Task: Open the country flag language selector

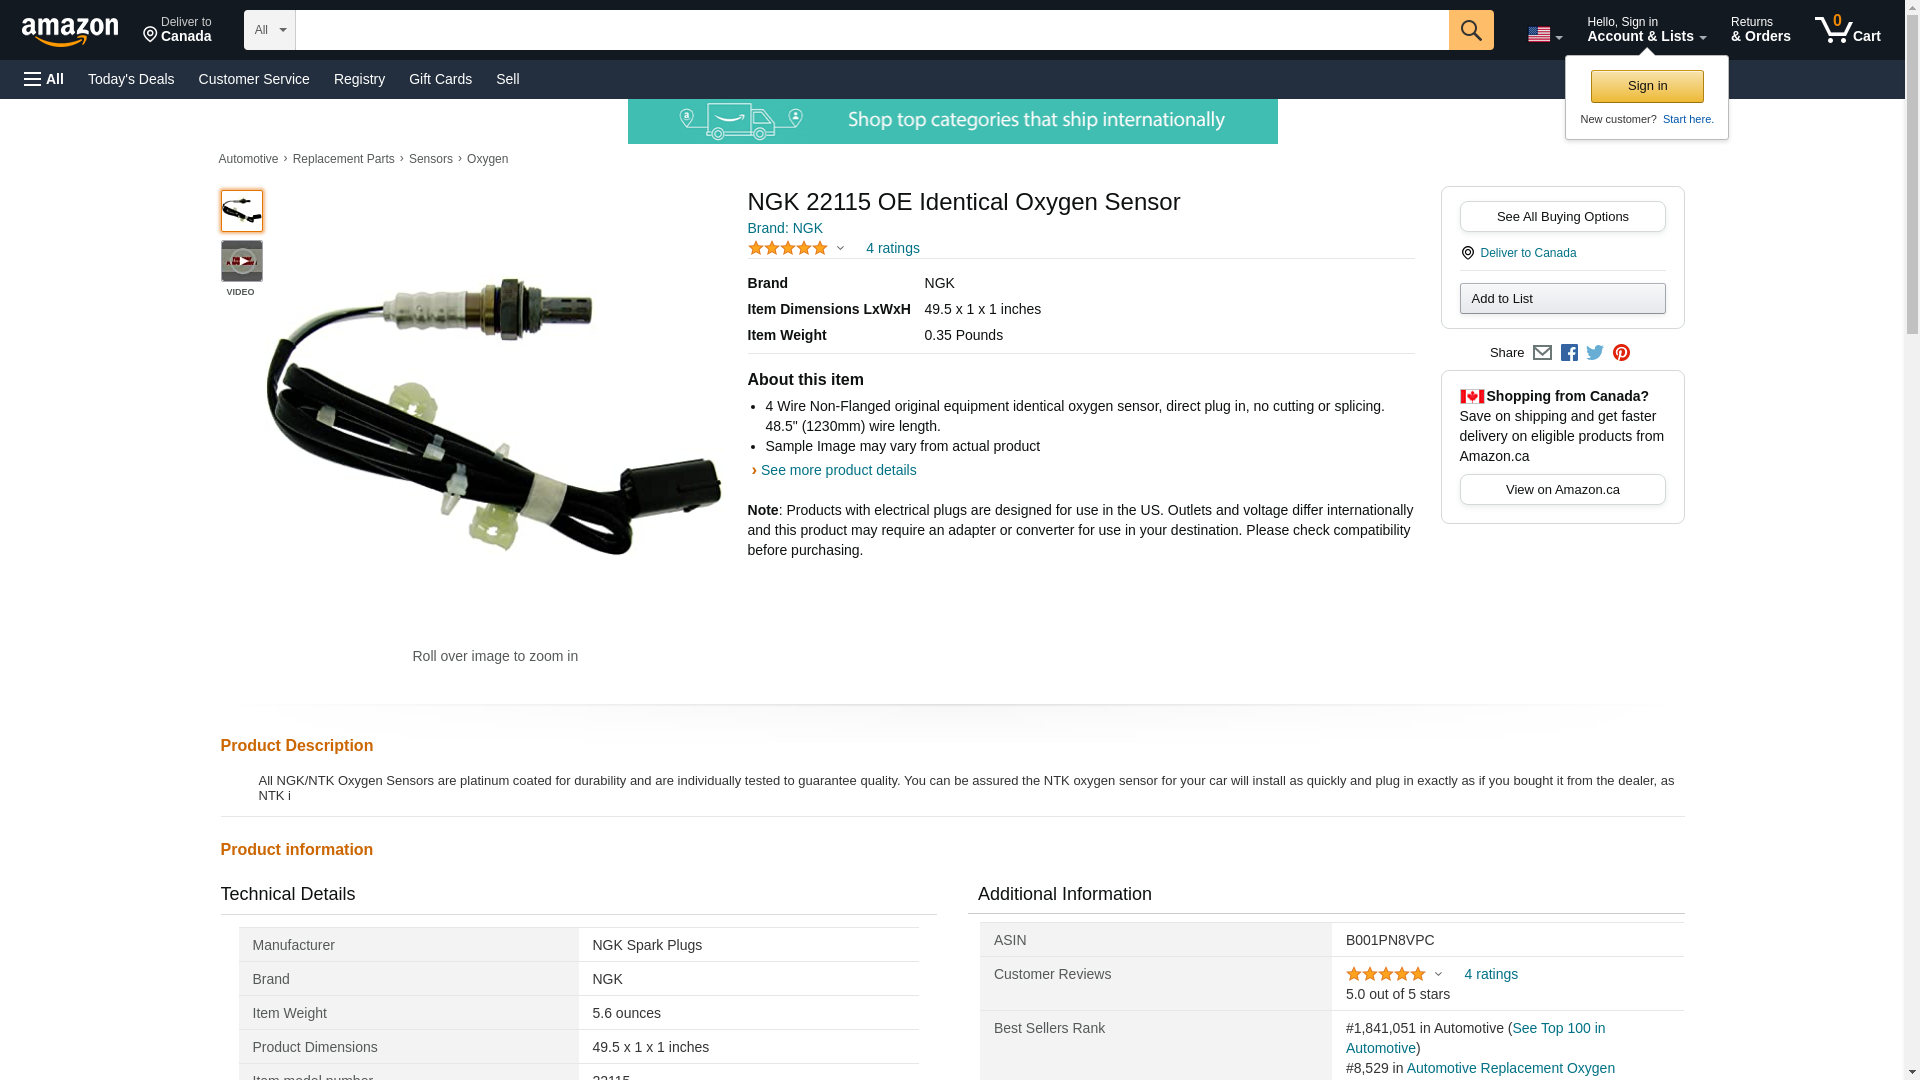Action: [x=1544, y=35]
